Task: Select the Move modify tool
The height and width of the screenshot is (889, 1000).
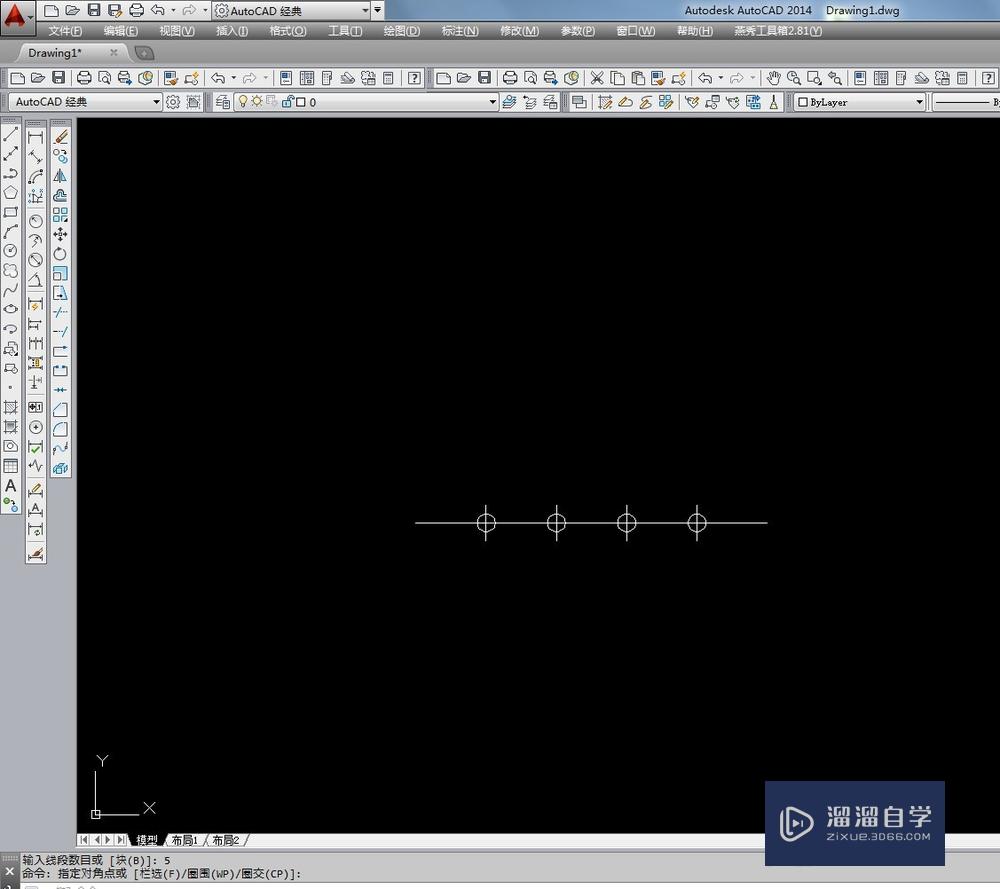Action: pyautogui.click(x=61, y=234)
